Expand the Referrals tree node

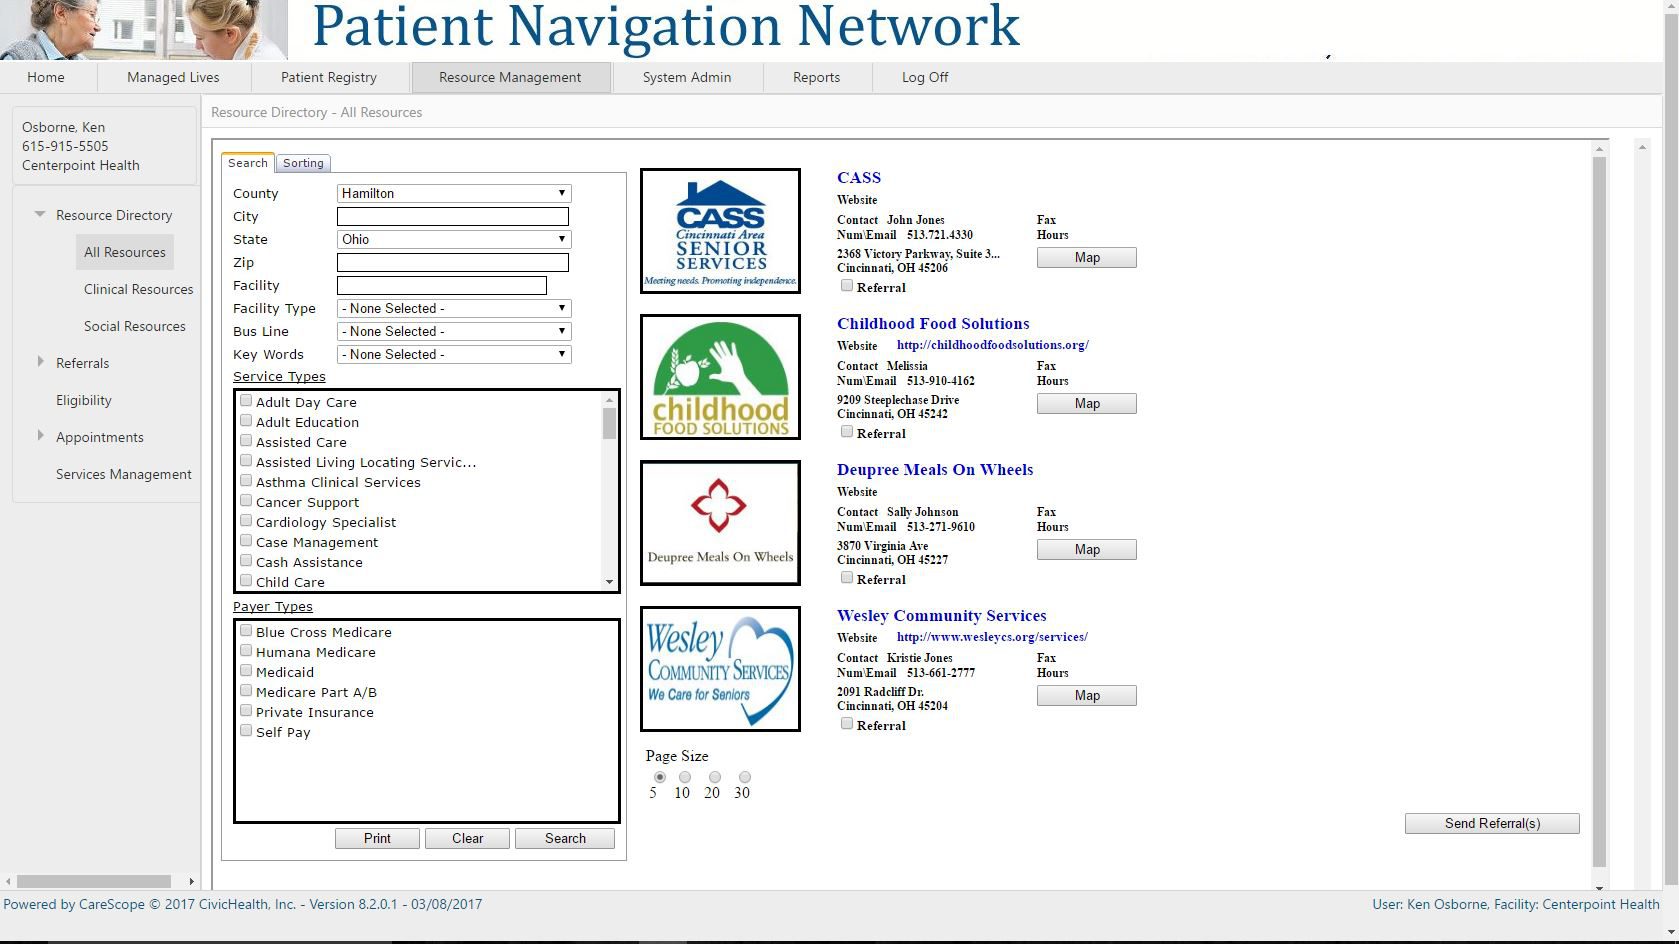coord(40,362)
